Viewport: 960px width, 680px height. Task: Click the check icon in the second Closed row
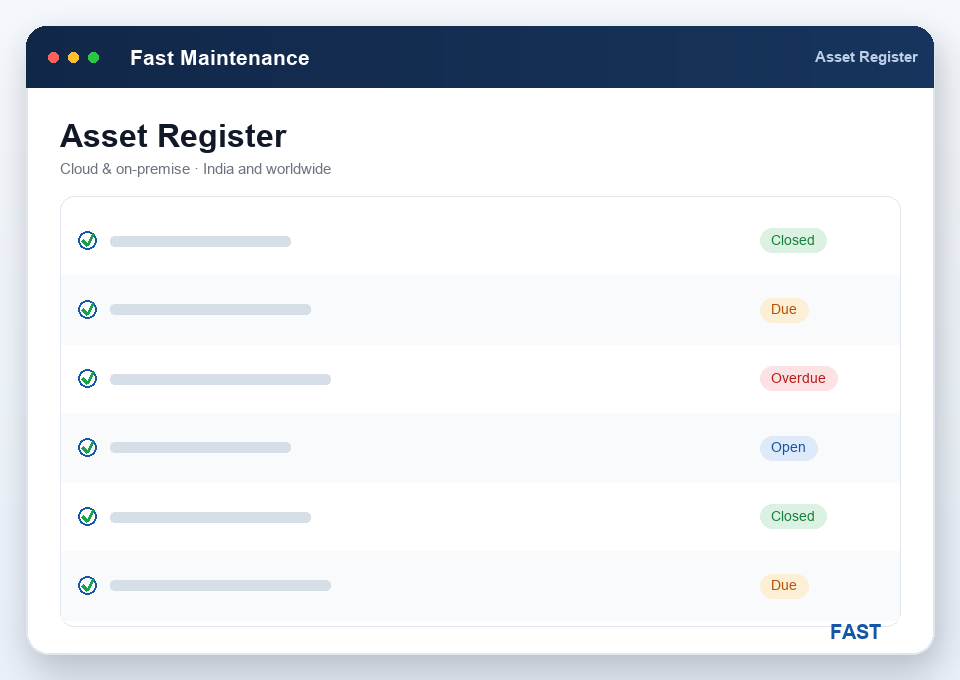(88, 517)
